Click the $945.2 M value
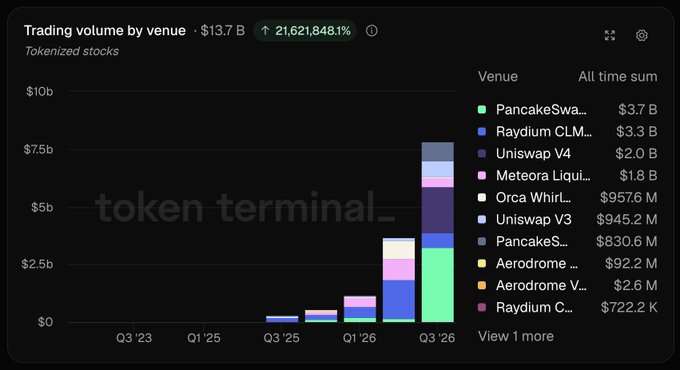Image resolution: width=680 pixels, height=370 pixels. pyautogui.click(x=627, y=219)
